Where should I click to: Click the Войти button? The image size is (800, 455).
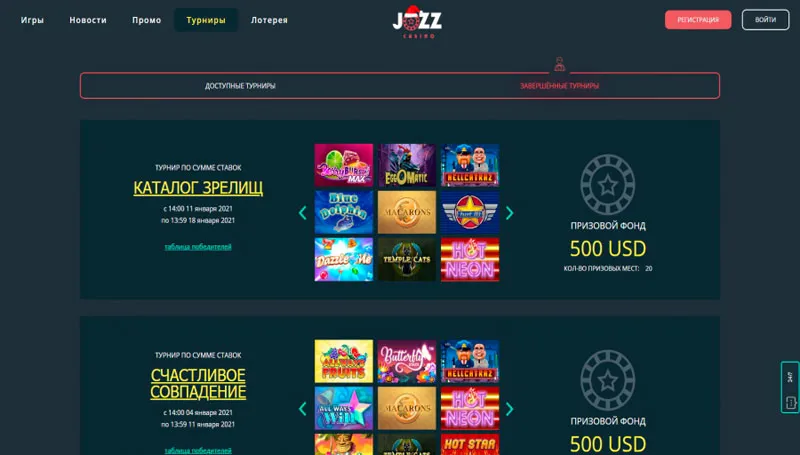(x=765, y=20)
